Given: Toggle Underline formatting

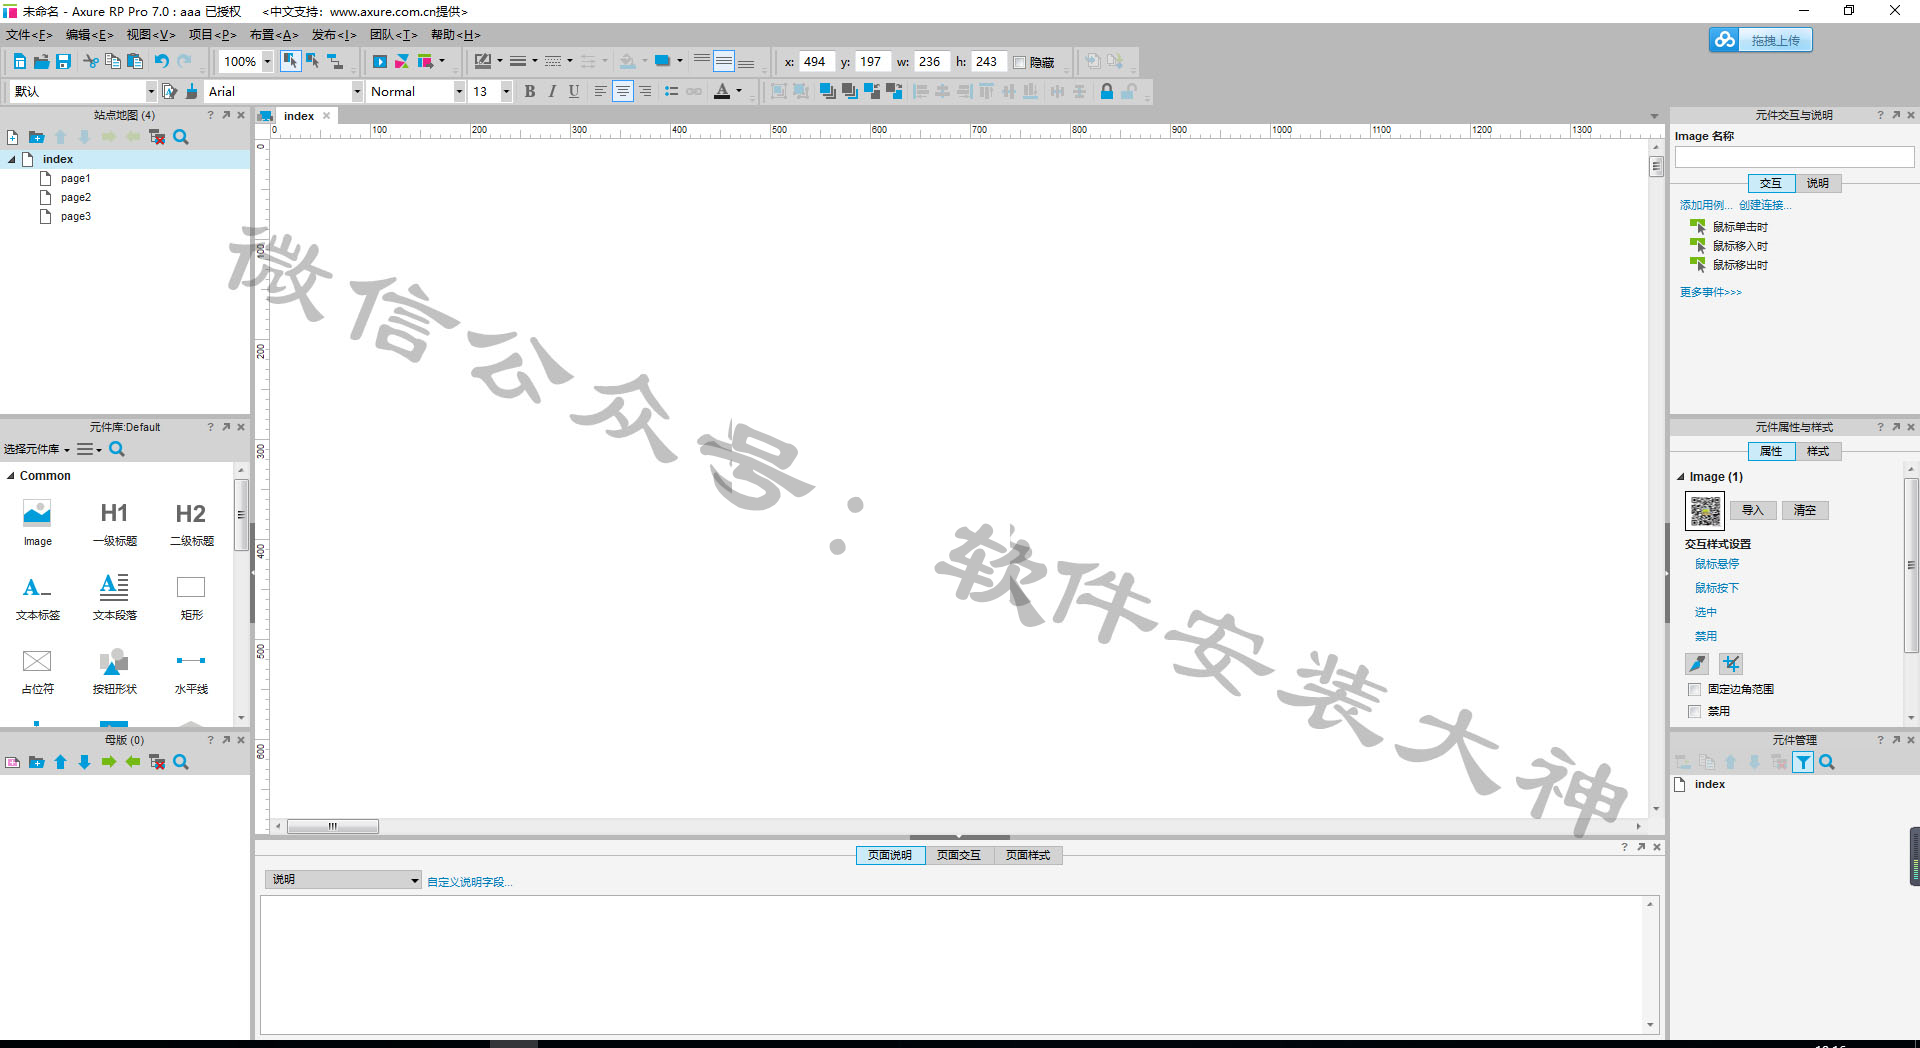Looking at the screenshot, I should coord(574,91).
